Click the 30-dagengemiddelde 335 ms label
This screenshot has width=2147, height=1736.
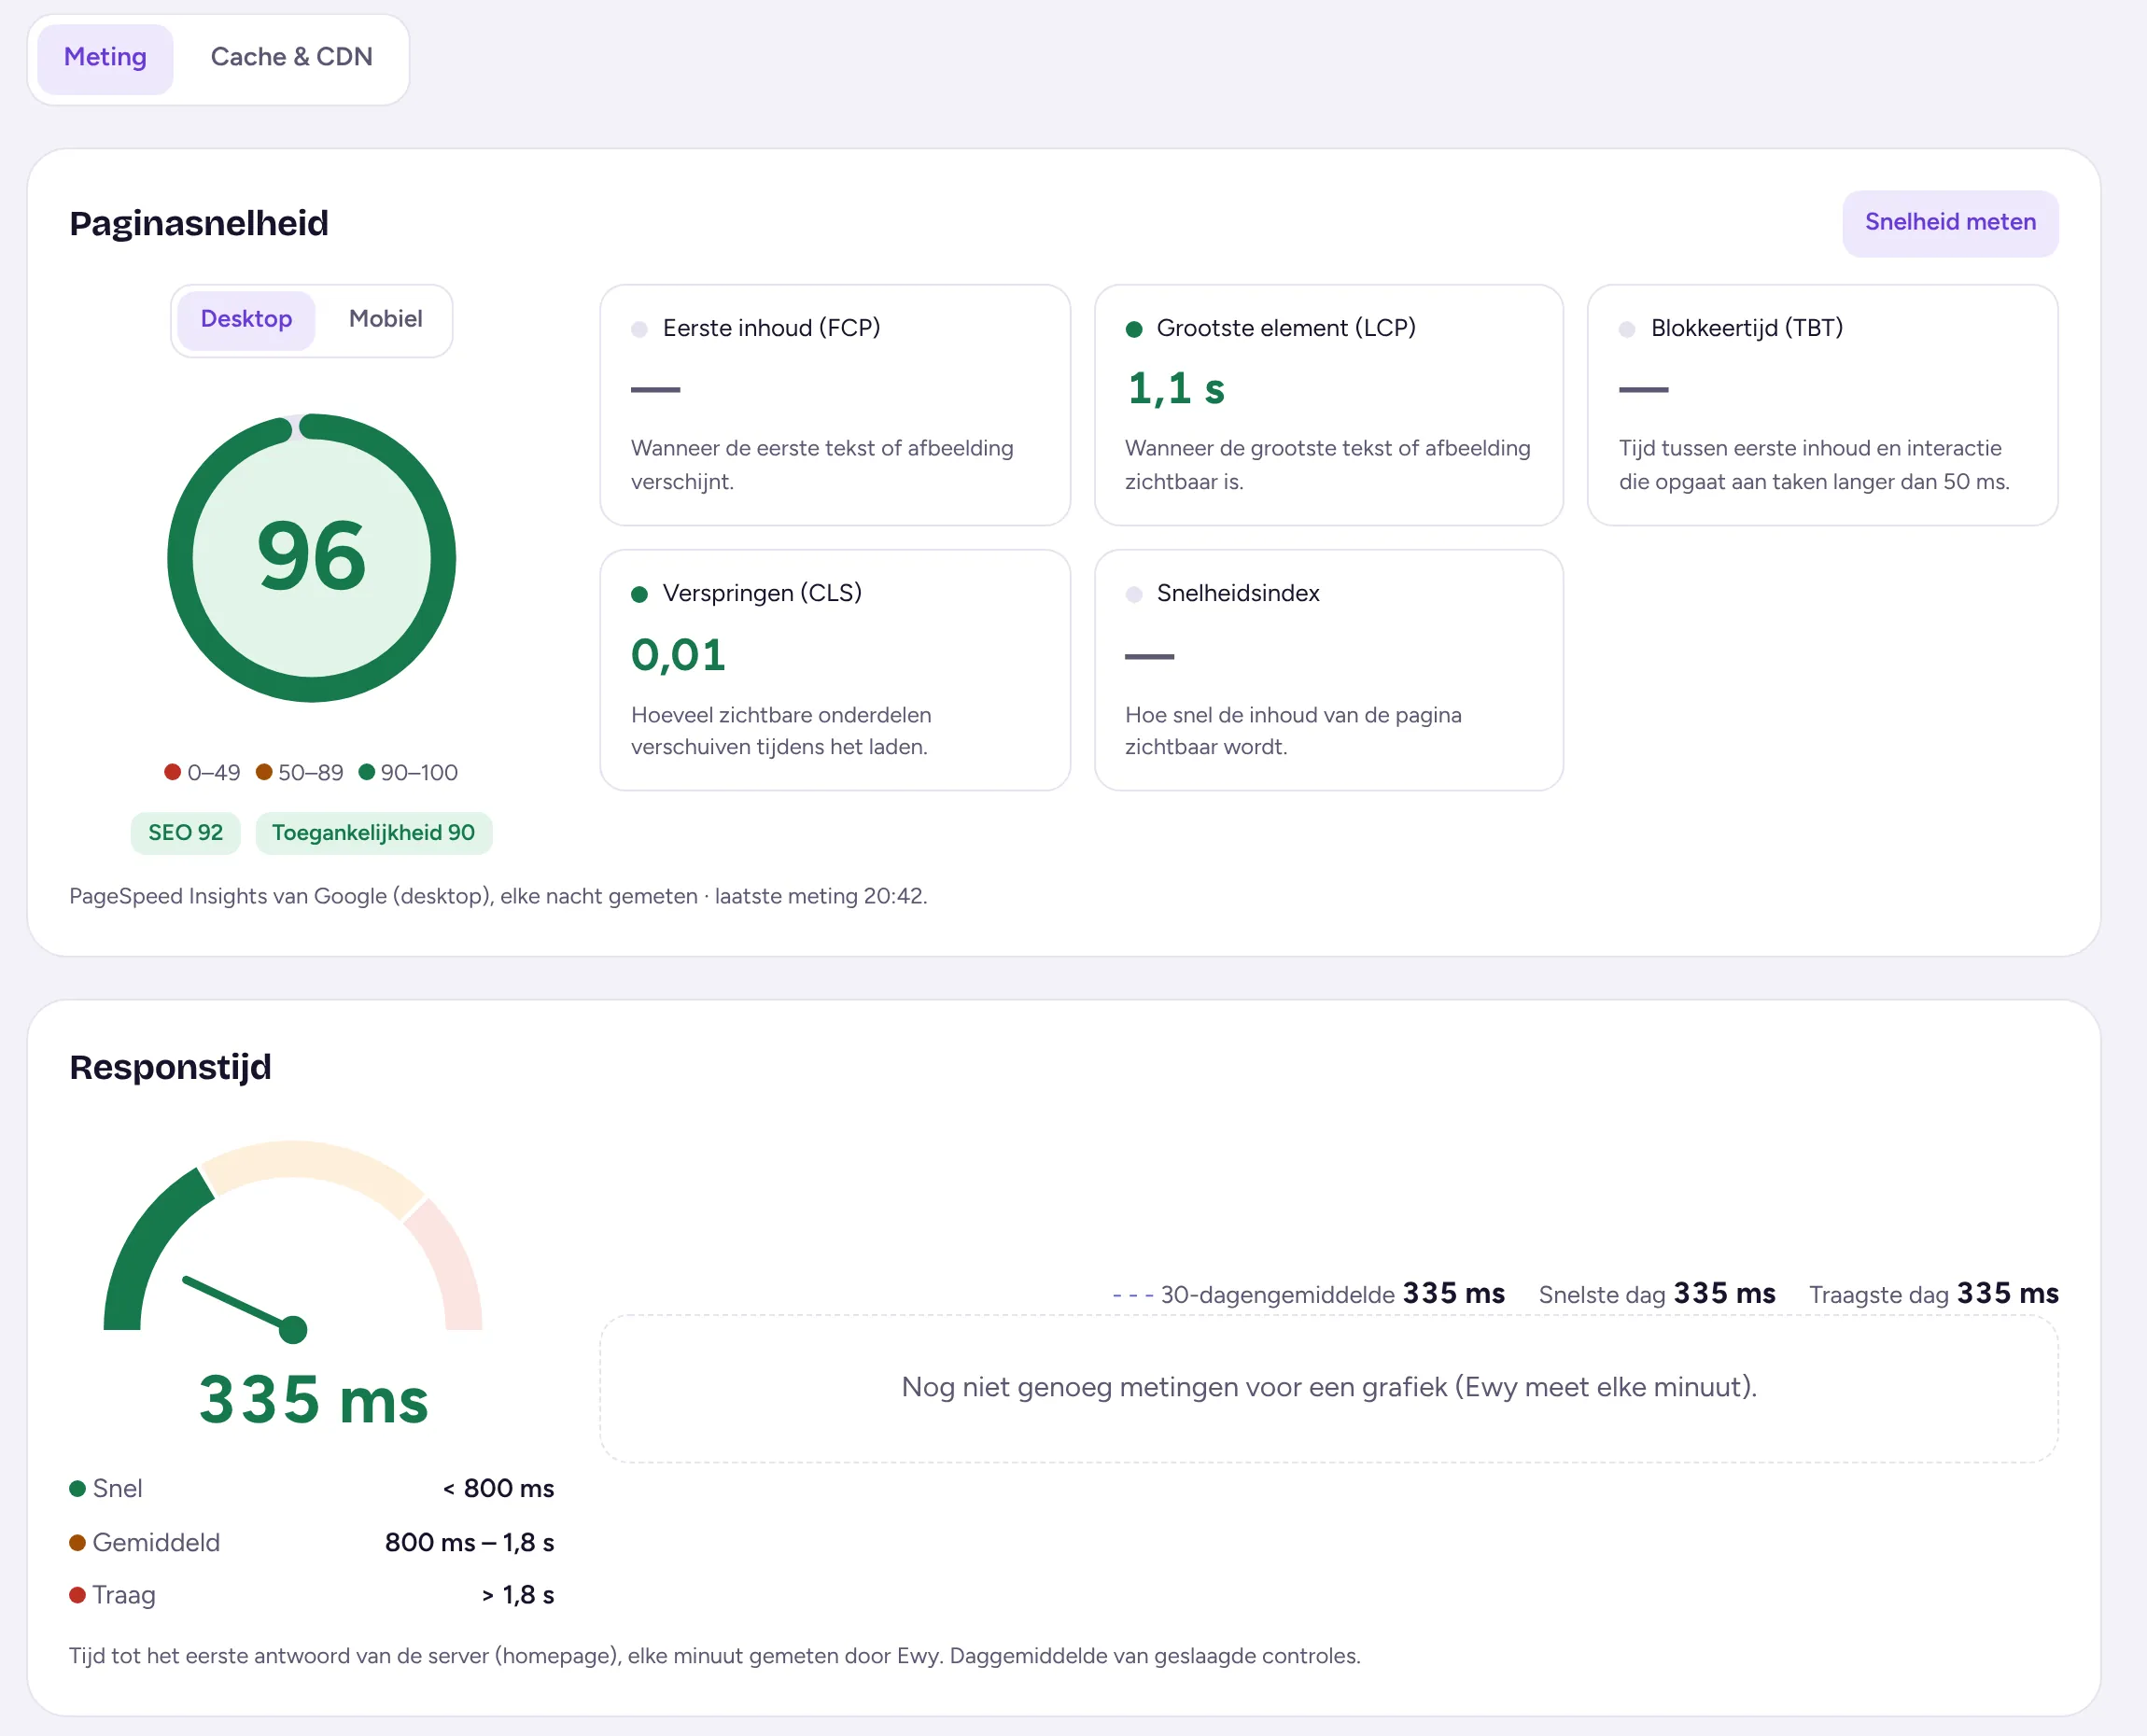(1309, 1294)
